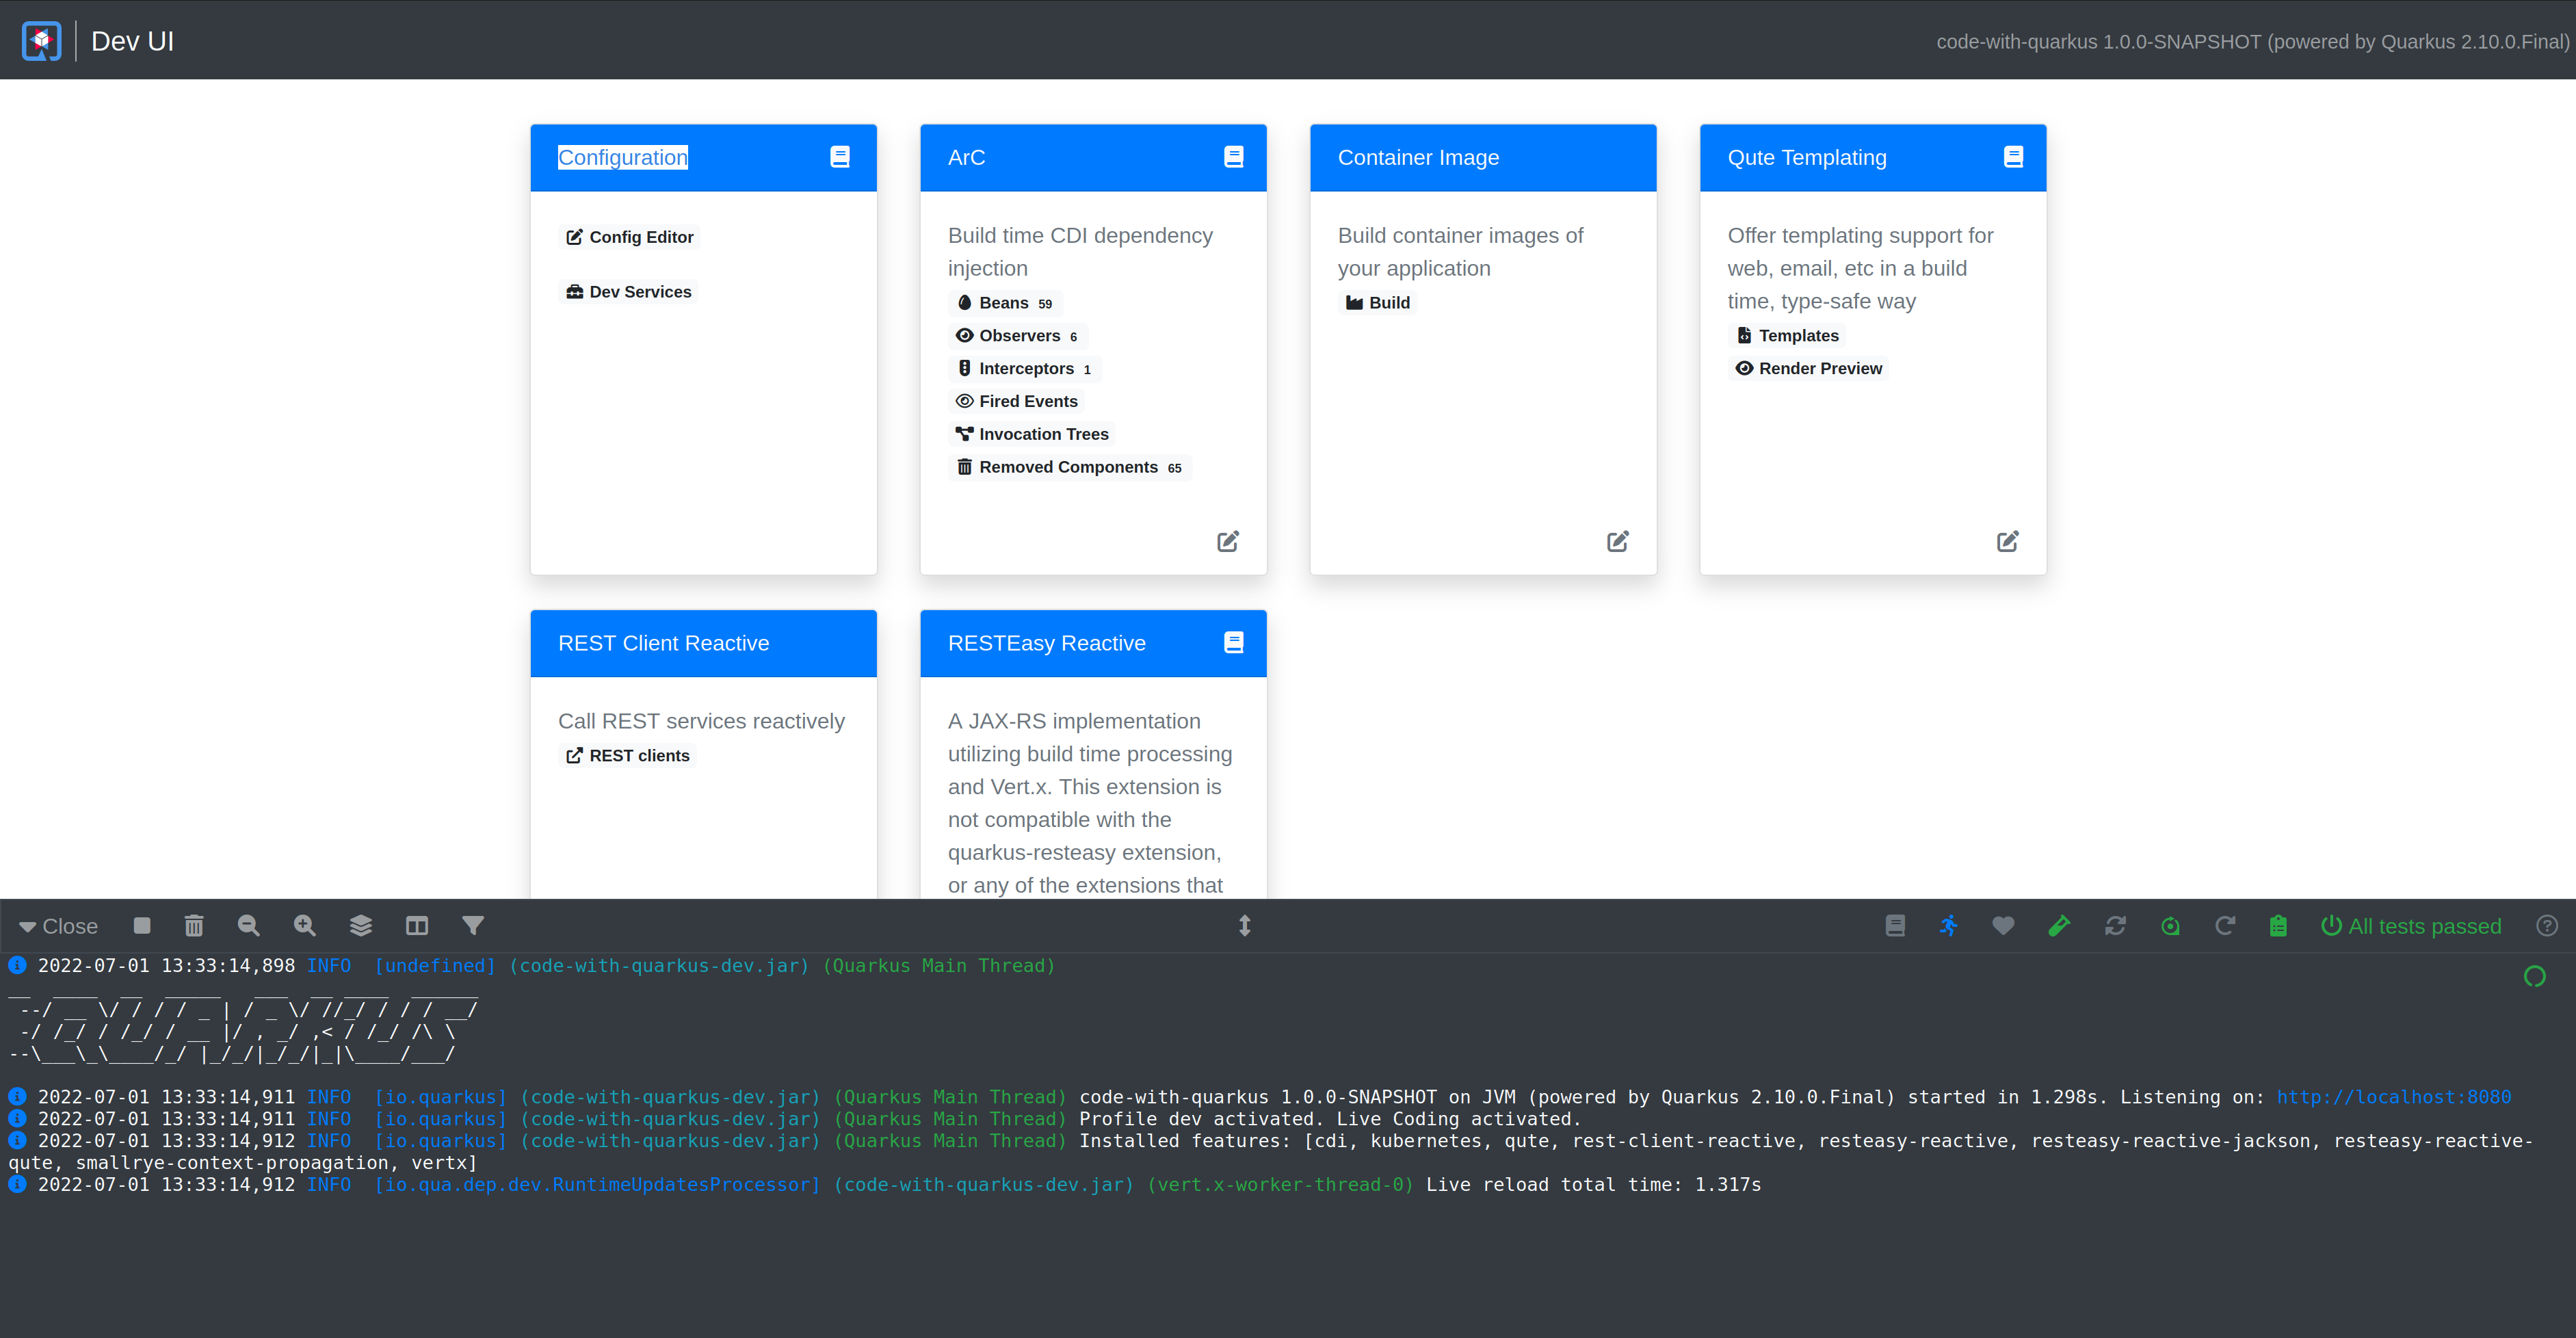Viewport: 2576px width, 1338px height.
Task: Clear the log console with the trash icon
Action: tap(194, 925)
